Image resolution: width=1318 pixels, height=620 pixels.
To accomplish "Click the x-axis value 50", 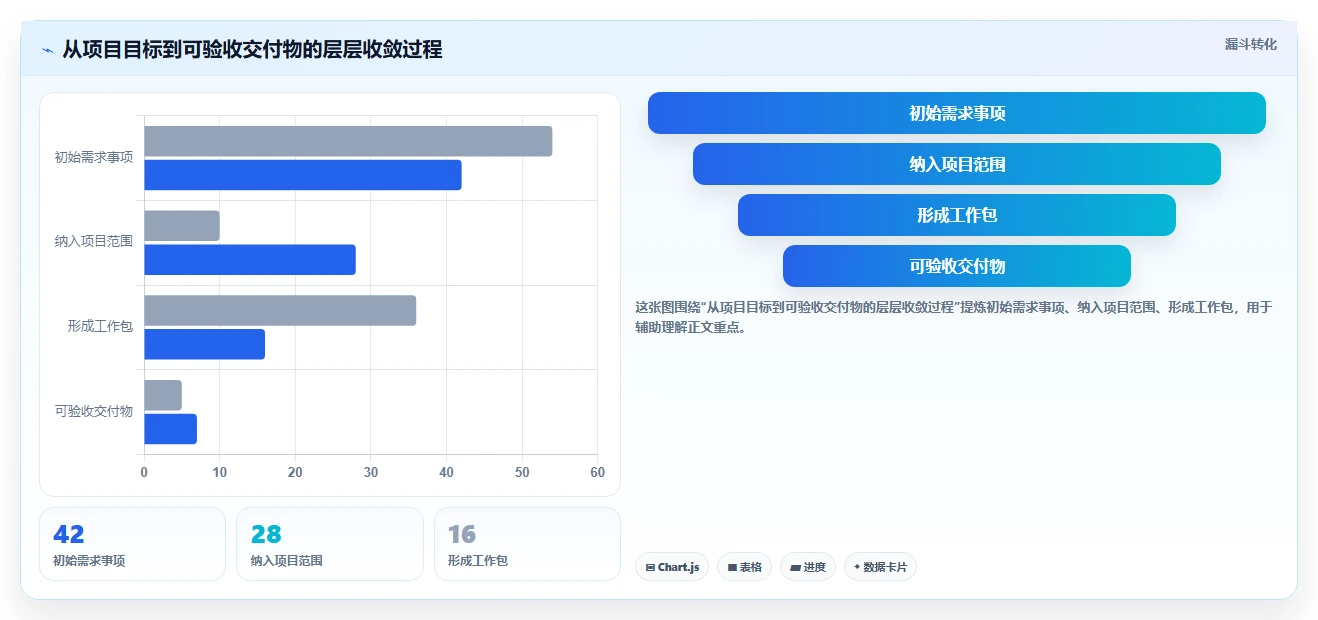I will 522,473.
